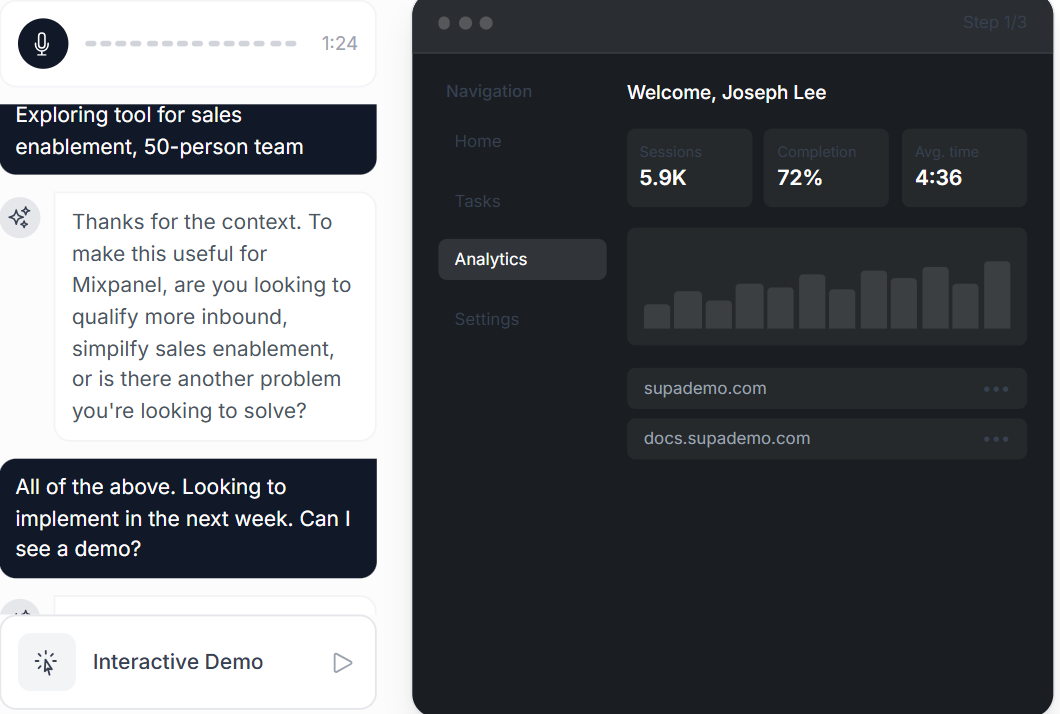Select Analytics in the navigation

coord(522,259)
